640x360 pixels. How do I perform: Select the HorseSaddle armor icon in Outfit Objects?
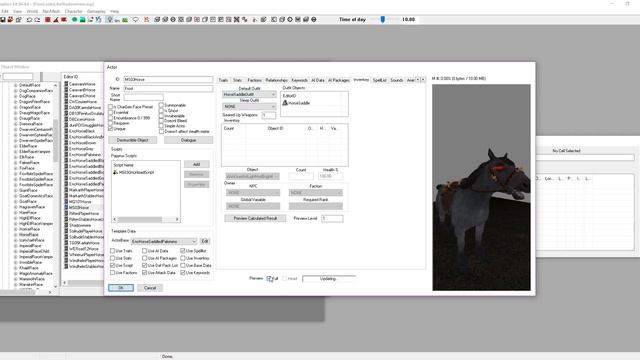point(285,103)
